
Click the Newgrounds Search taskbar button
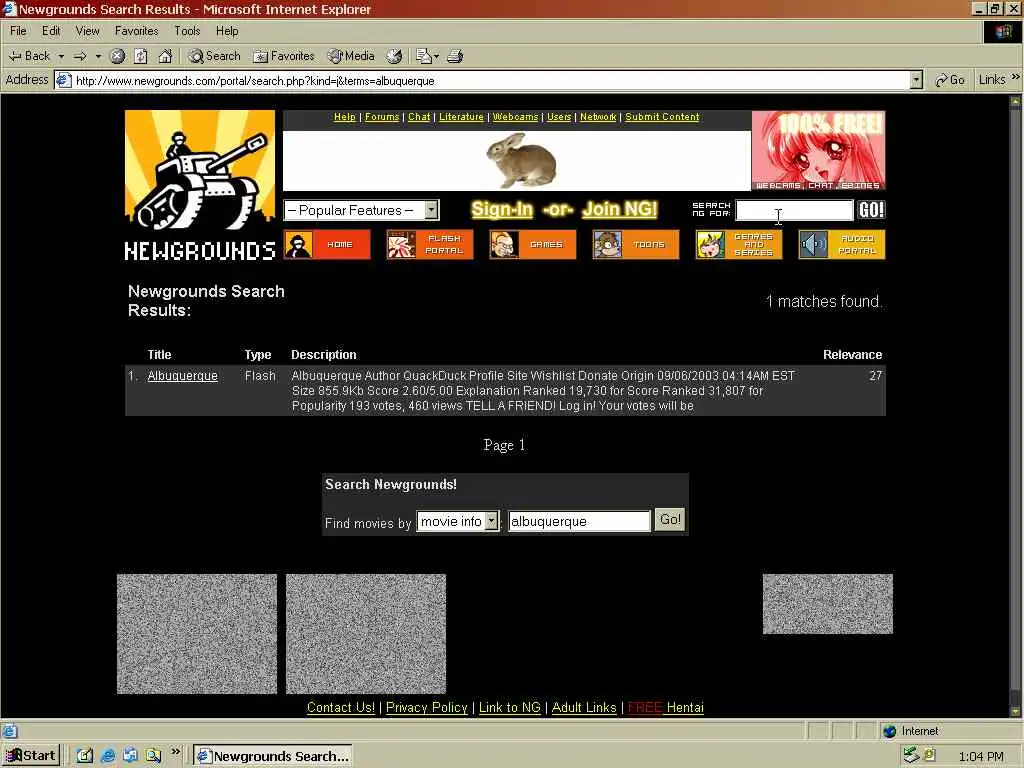(273, 756)
